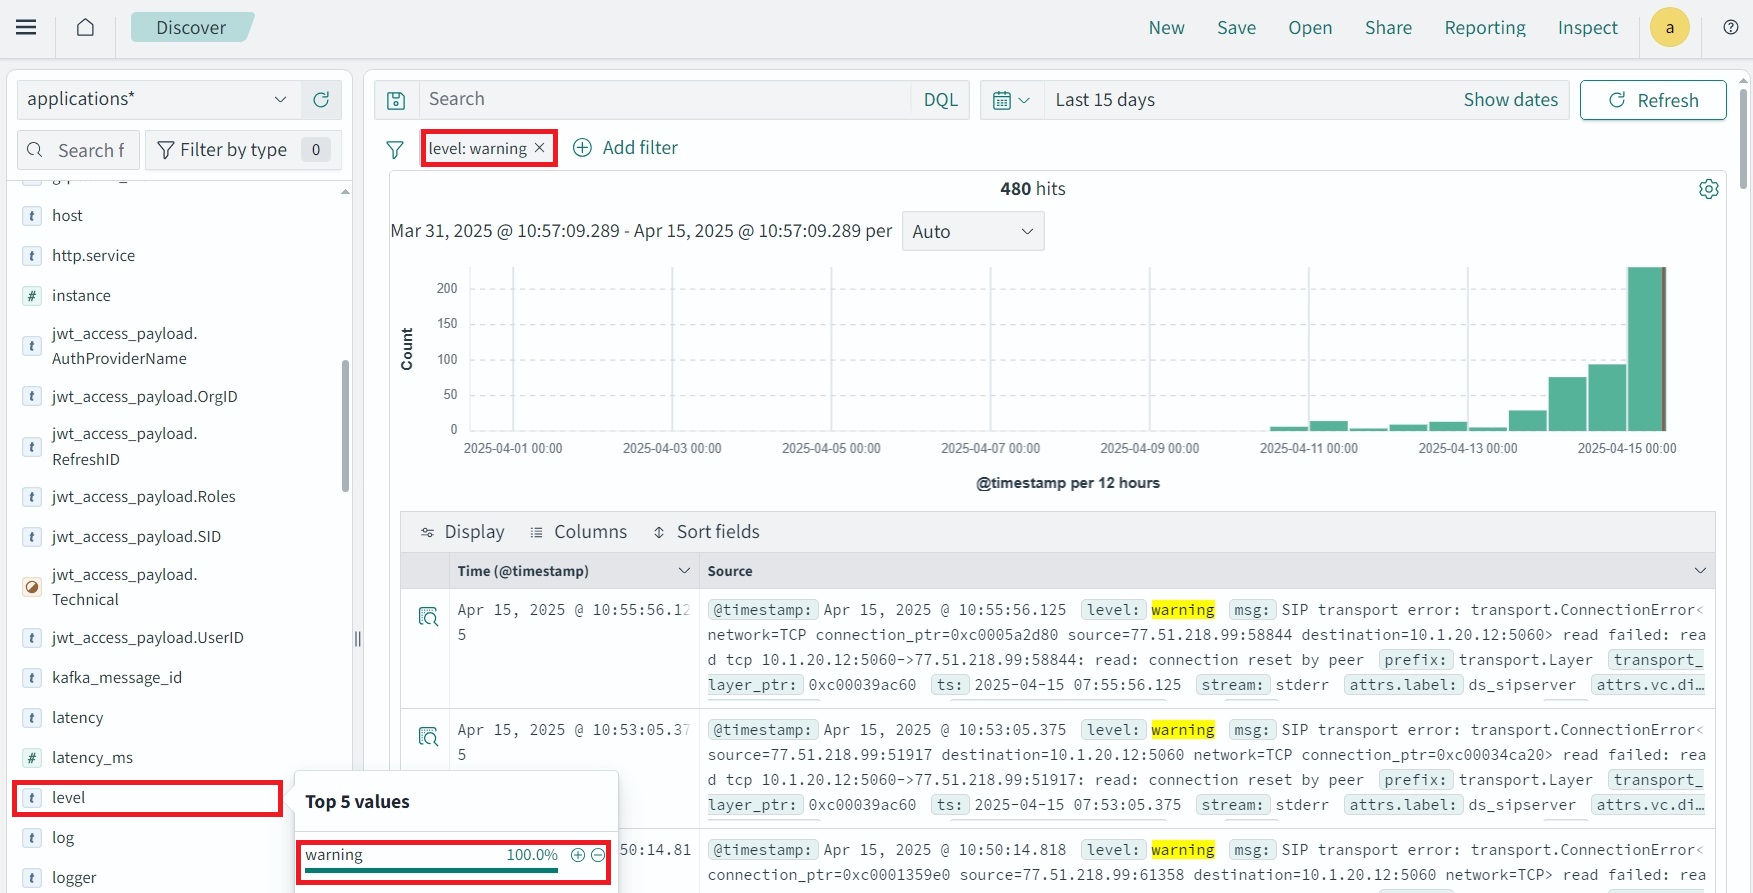Open the saved queries disk icon
Image resolution: width=1753 pixels, height=893 pixels.
click(x=396, y=100)
